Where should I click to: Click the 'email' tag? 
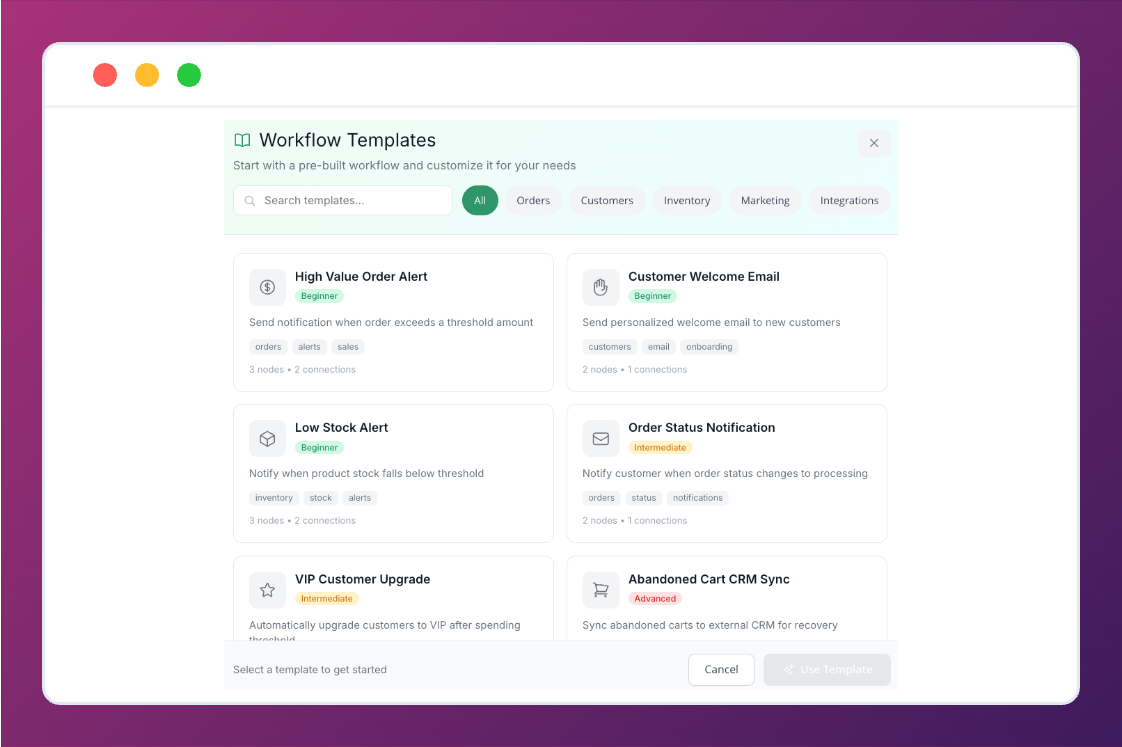coord(658,347)
